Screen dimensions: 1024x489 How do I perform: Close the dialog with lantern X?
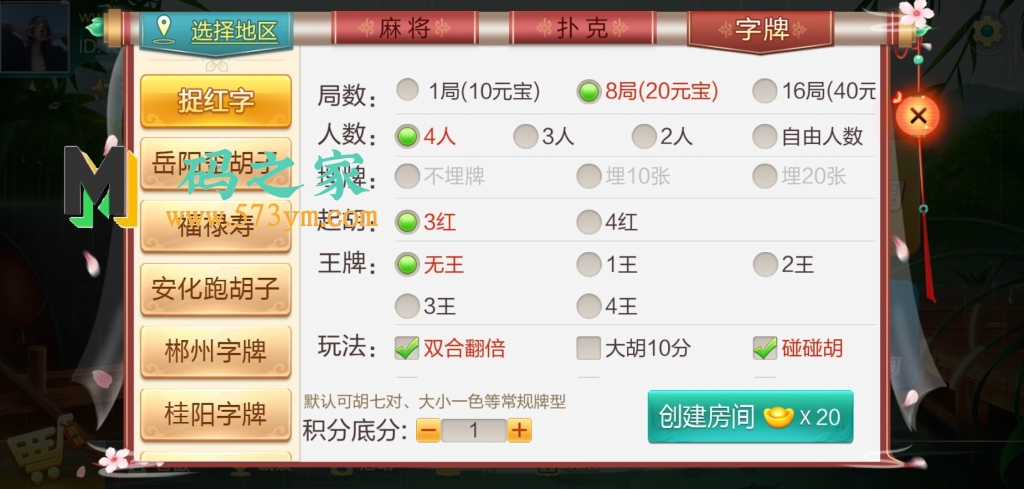point(918,116)
